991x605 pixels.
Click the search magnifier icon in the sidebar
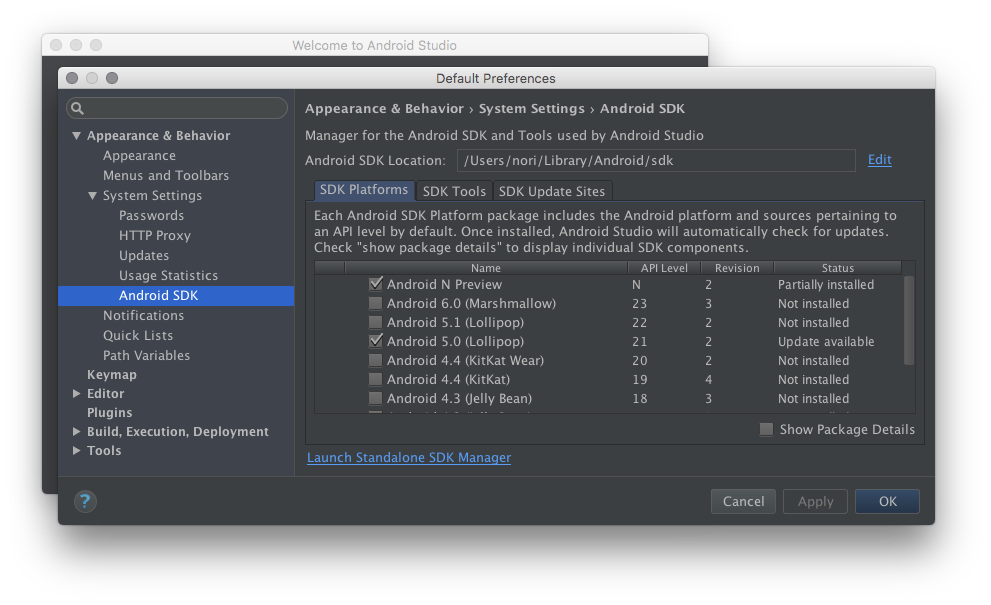click(77, 108)
